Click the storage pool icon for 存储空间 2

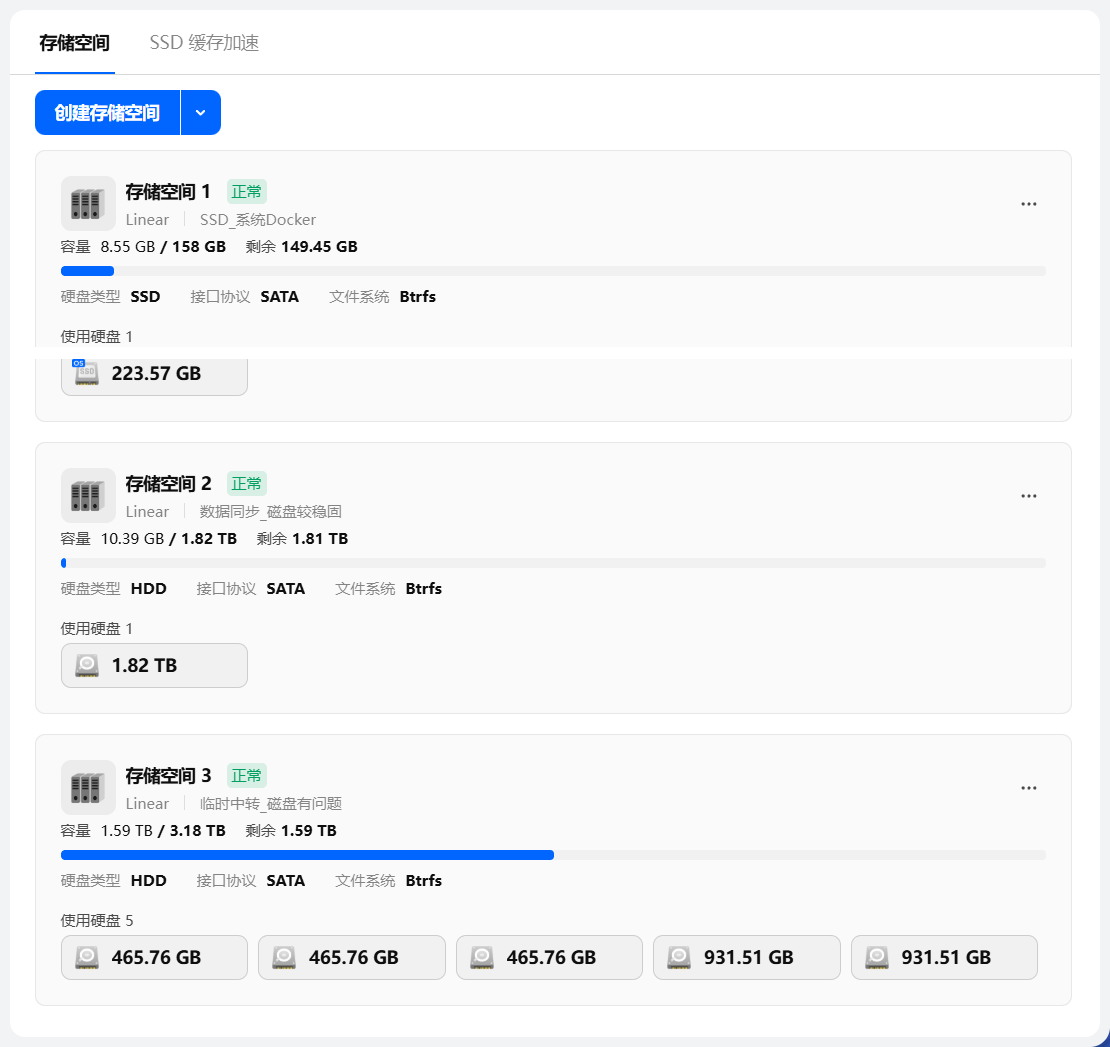click(88, 496)
